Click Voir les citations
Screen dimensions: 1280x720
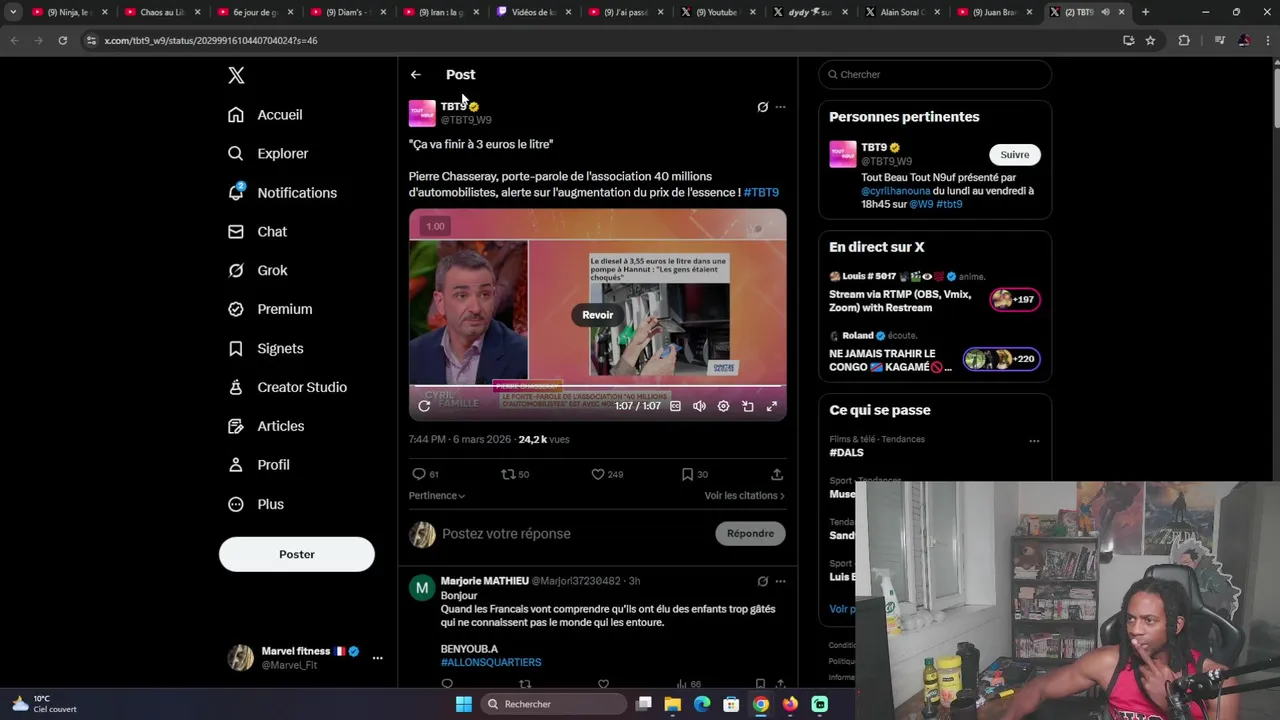744,496
